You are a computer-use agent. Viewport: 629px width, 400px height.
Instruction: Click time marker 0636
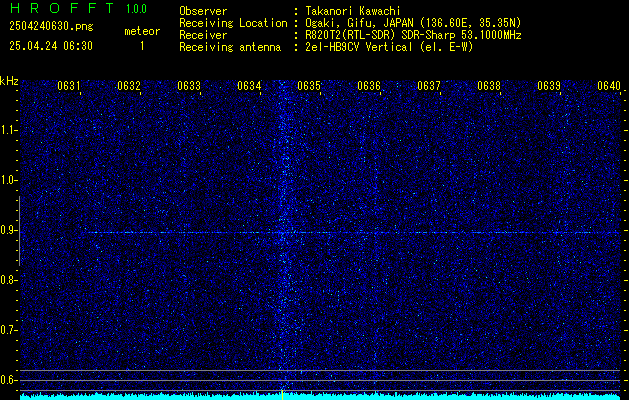click(x=369, y=86)
